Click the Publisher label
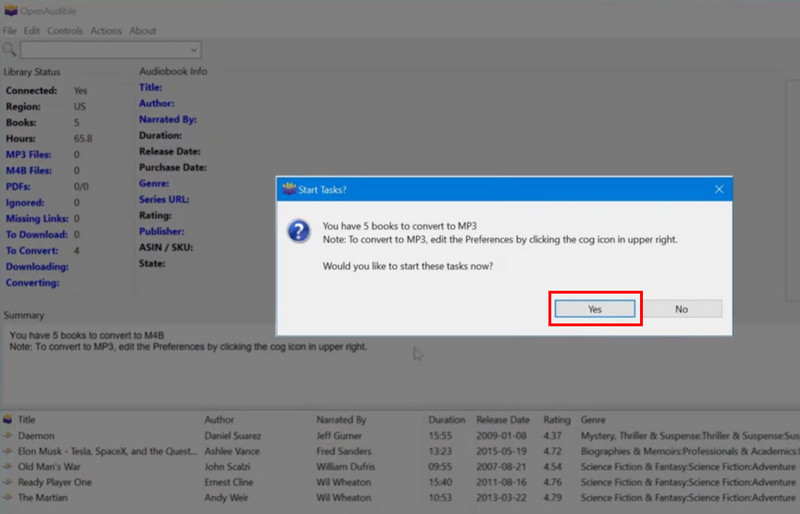This screenshot has height=514, width=800. [162, 231]
